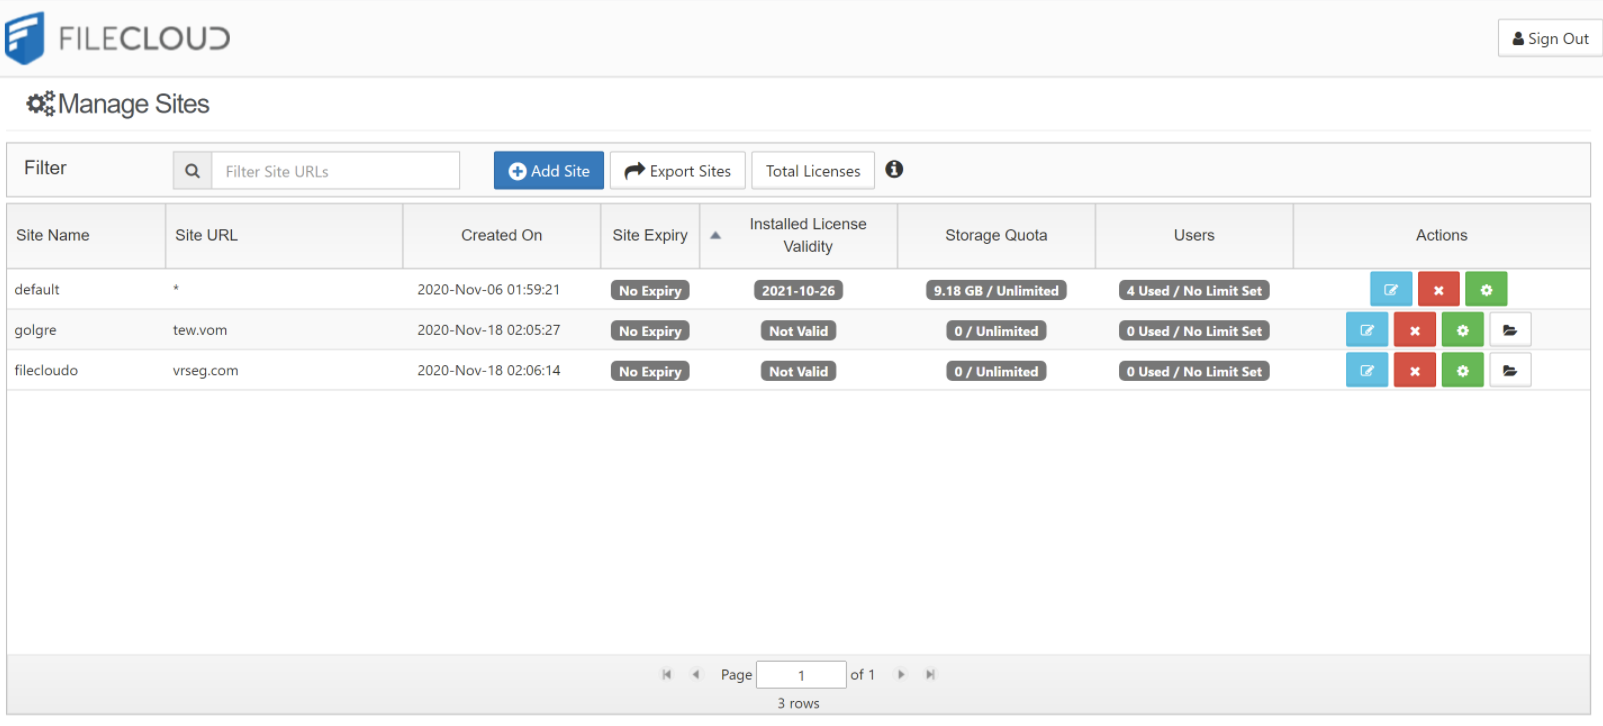Click the green gear icon for golgre
The width and height of the screenshot is (1603, 726).
[x=1462, y=330]
